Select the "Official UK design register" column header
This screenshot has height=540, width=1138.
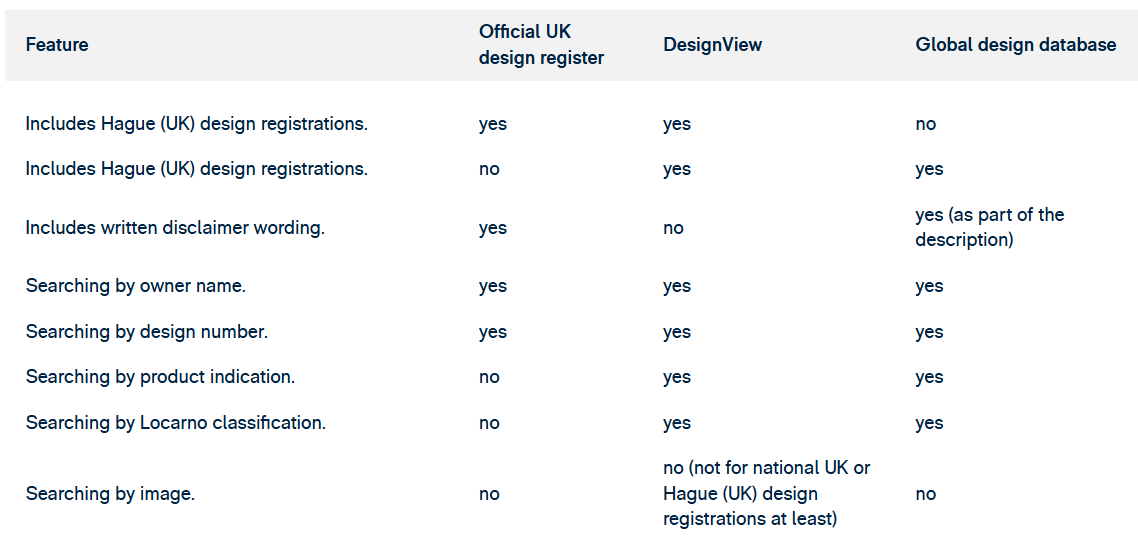click(541, 45)
